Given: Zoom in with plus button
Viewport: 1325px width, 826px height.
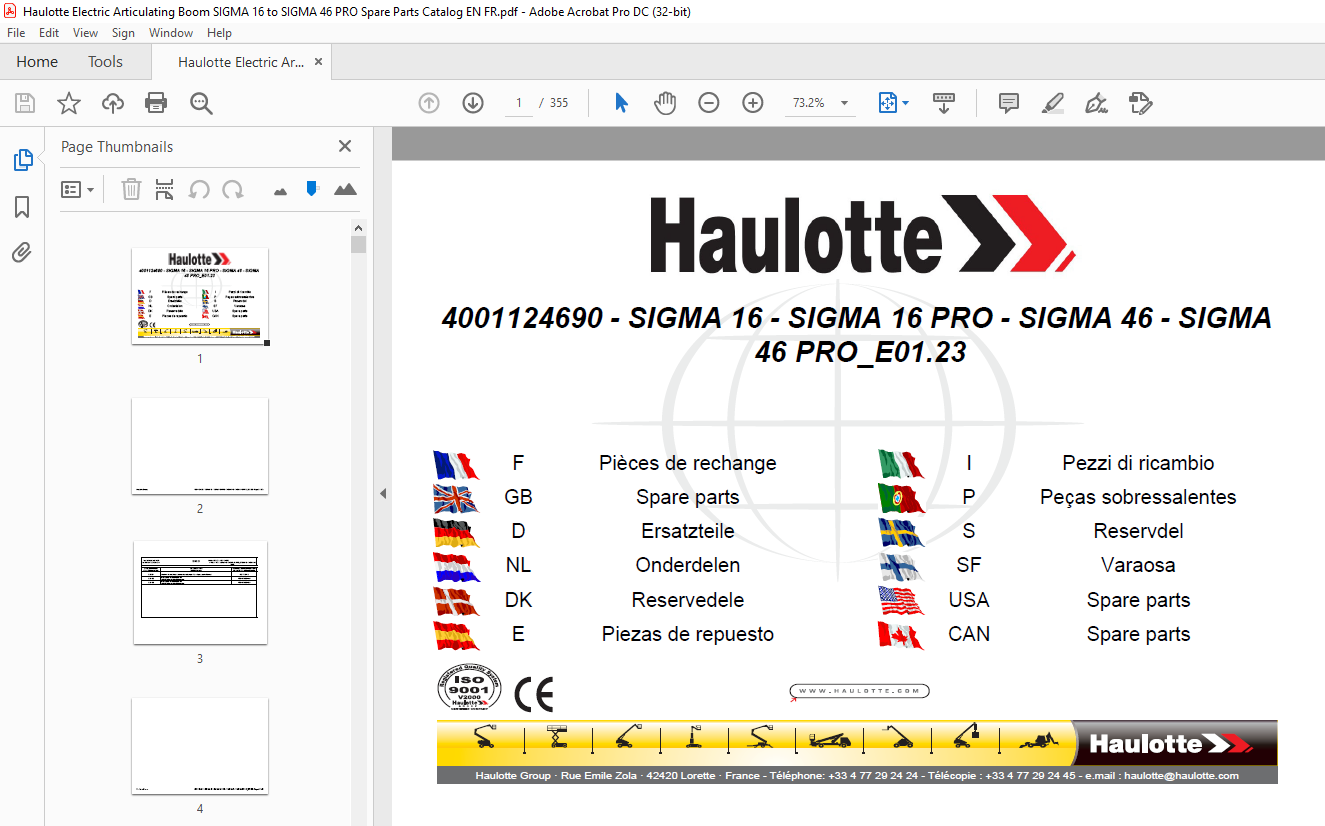Looking at the screenshot, I should coord(753,103).
